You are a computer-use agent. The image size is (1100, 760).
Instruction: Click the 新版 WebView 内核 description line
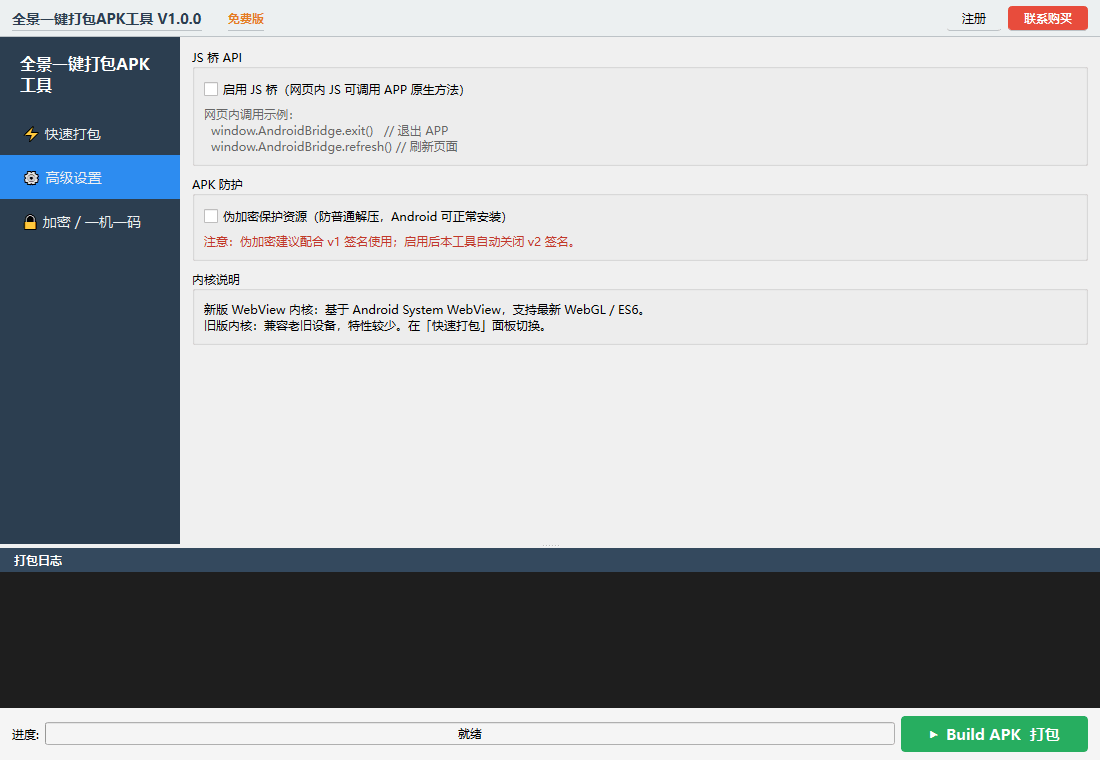click(x=424, y=309)
